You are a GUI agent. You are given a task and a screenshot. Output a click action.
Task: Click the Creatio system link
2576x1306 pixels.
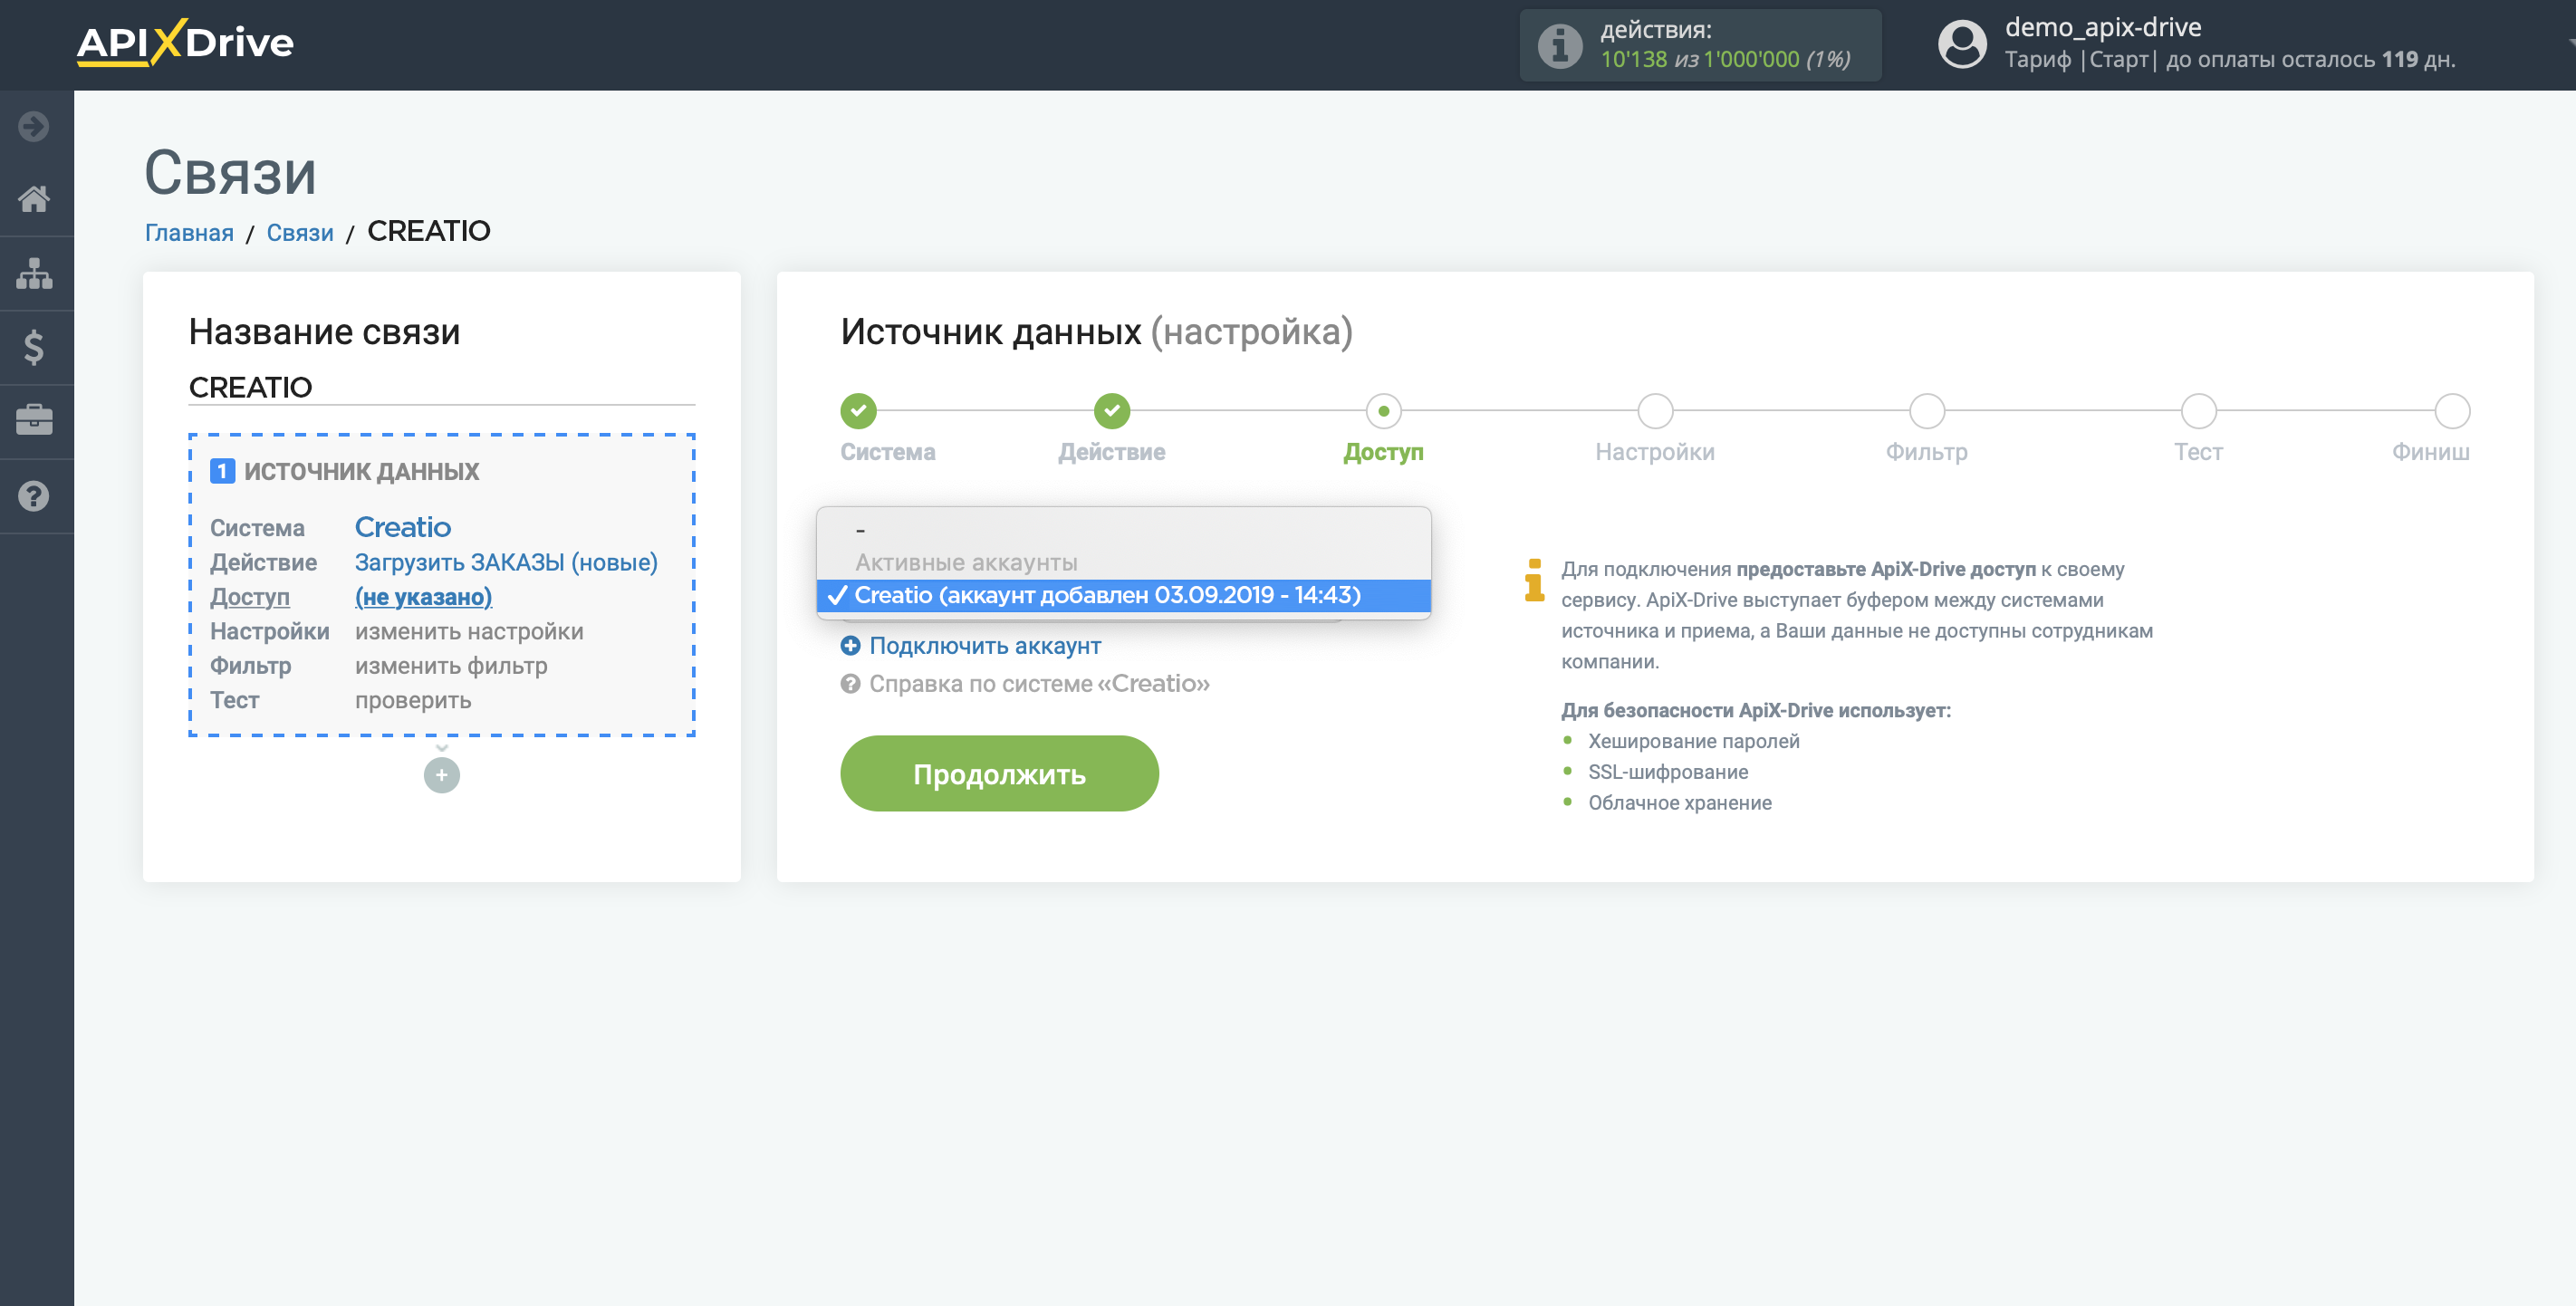(x=403, y=527)
